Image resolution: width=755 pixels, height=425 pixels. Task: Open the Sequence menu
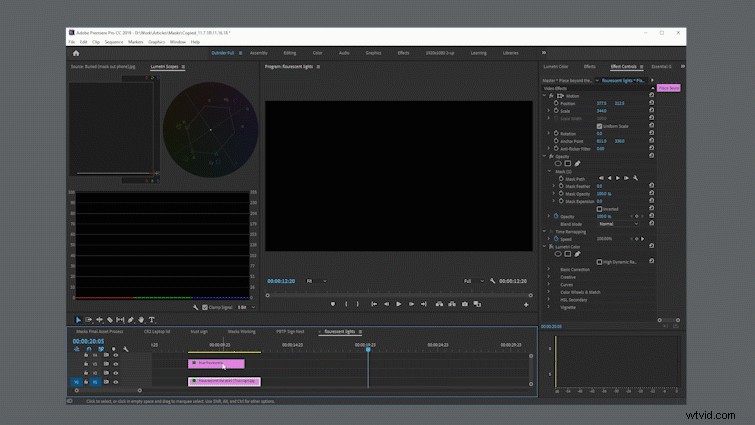coord(114,42)
